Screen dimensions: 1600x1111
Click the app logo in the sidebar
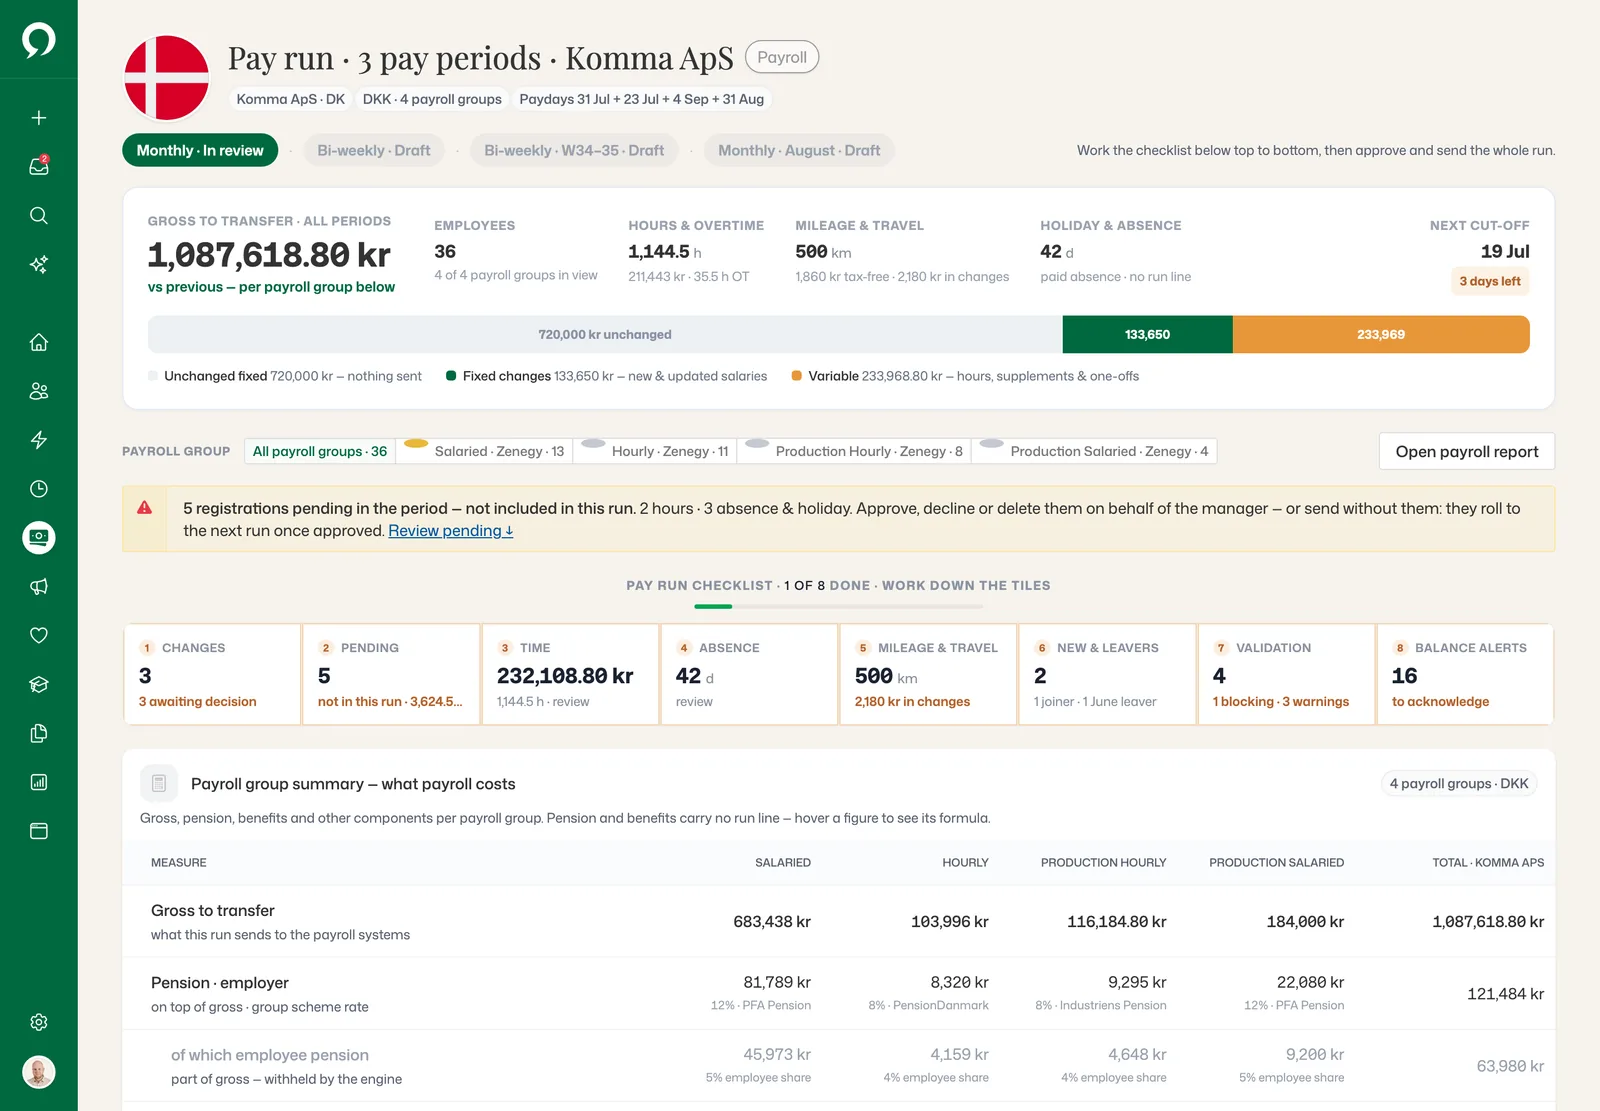tap(39, 40)
